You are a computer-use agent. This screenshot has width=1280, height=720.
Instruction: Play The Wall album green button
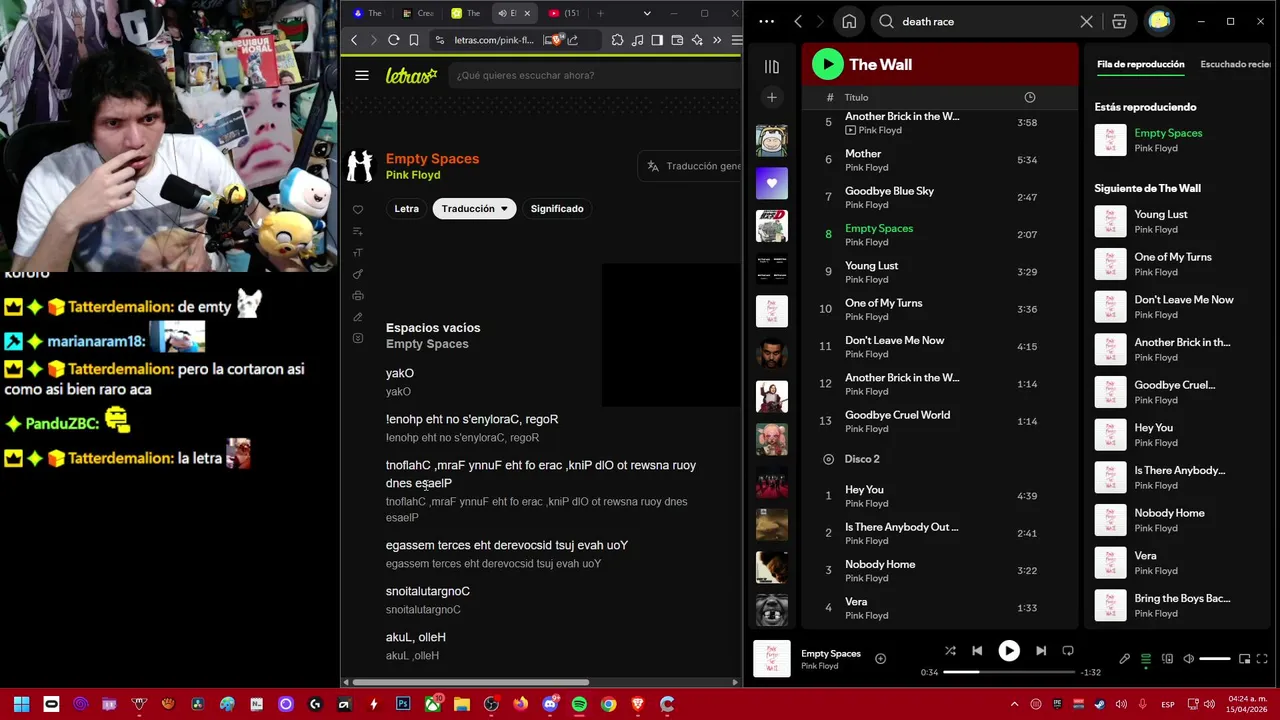tap(827, 64)
